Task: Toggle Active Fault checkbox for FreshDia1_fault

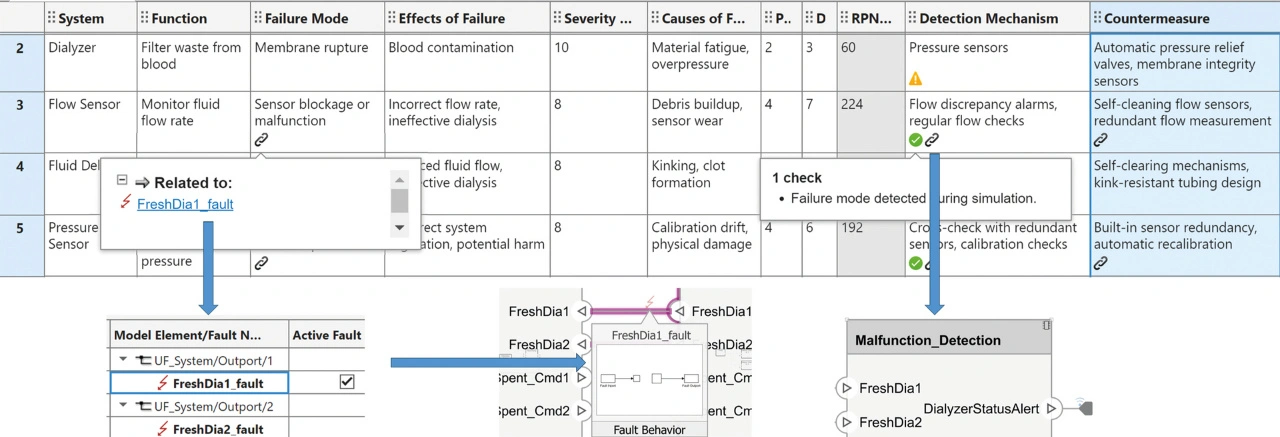Action: (x=347, y=382)
